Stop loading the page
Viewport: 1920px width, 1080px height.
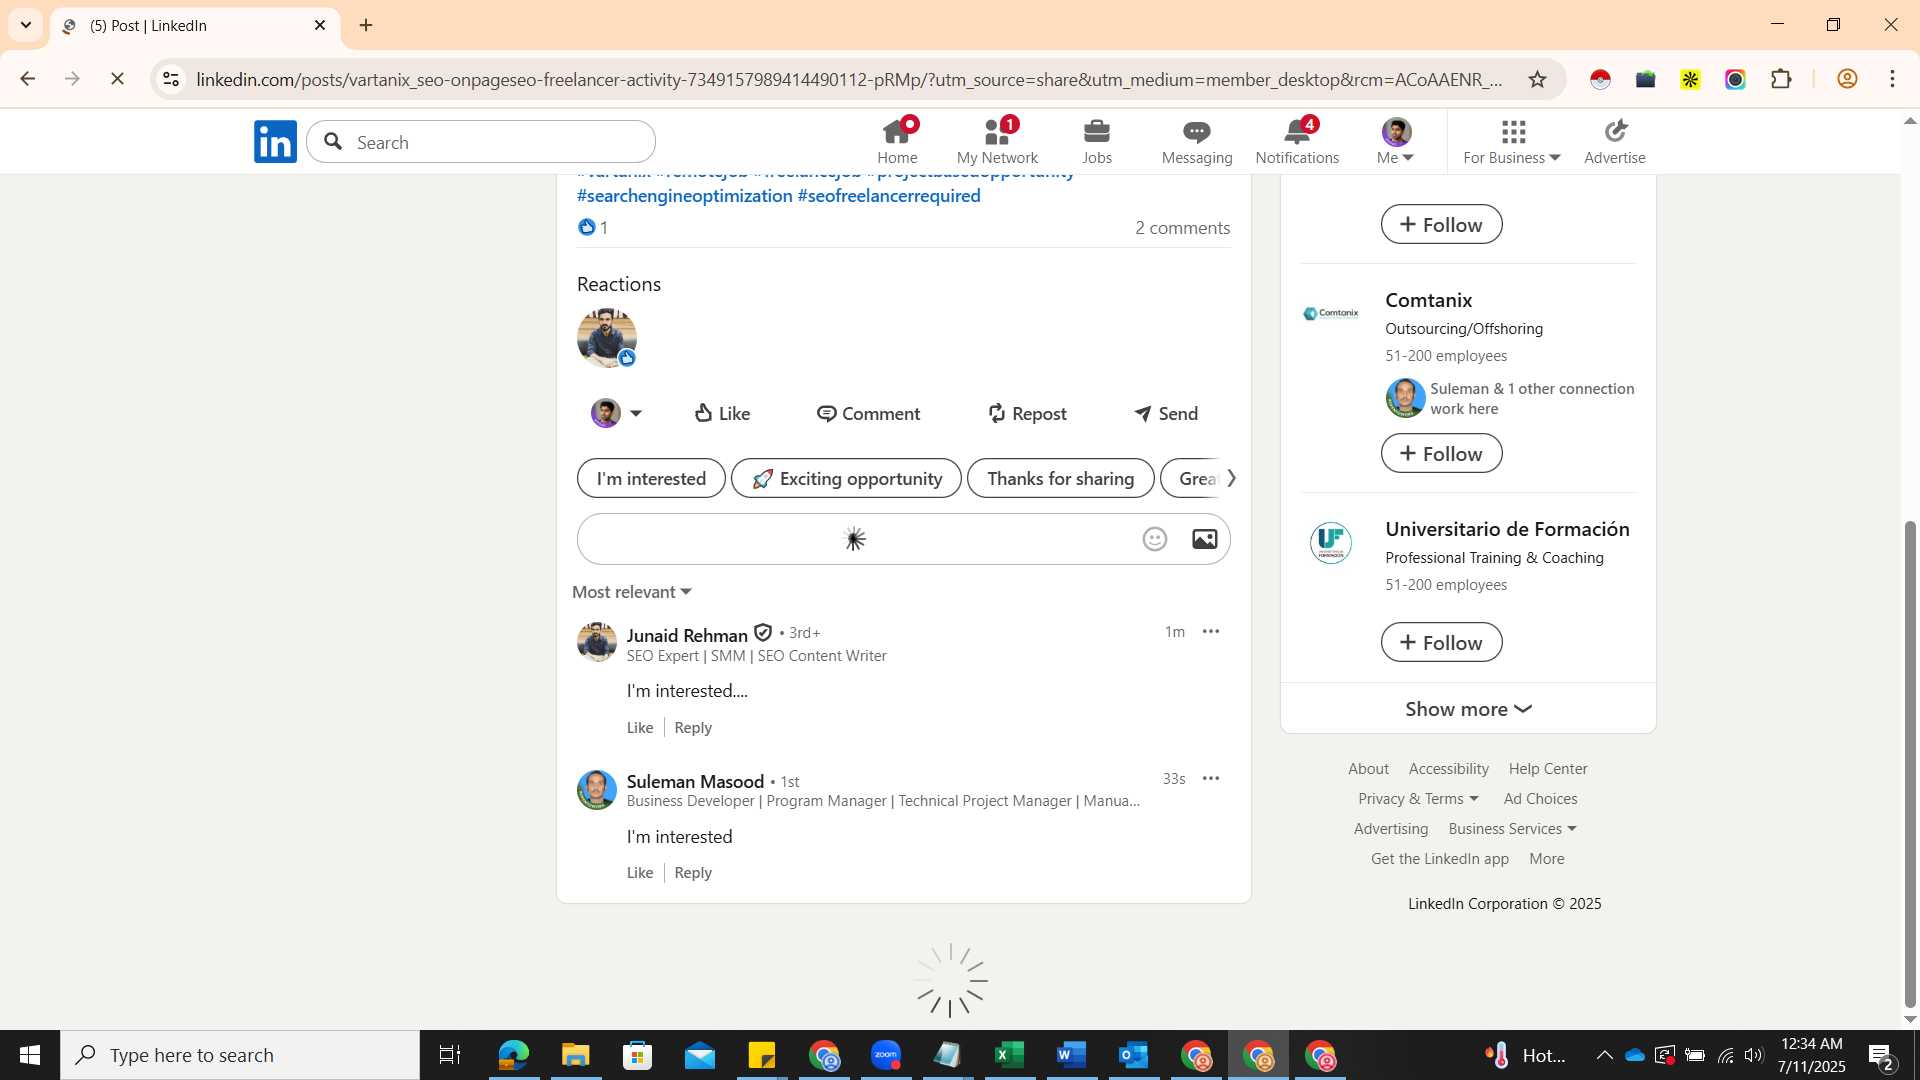click(117, 79)
